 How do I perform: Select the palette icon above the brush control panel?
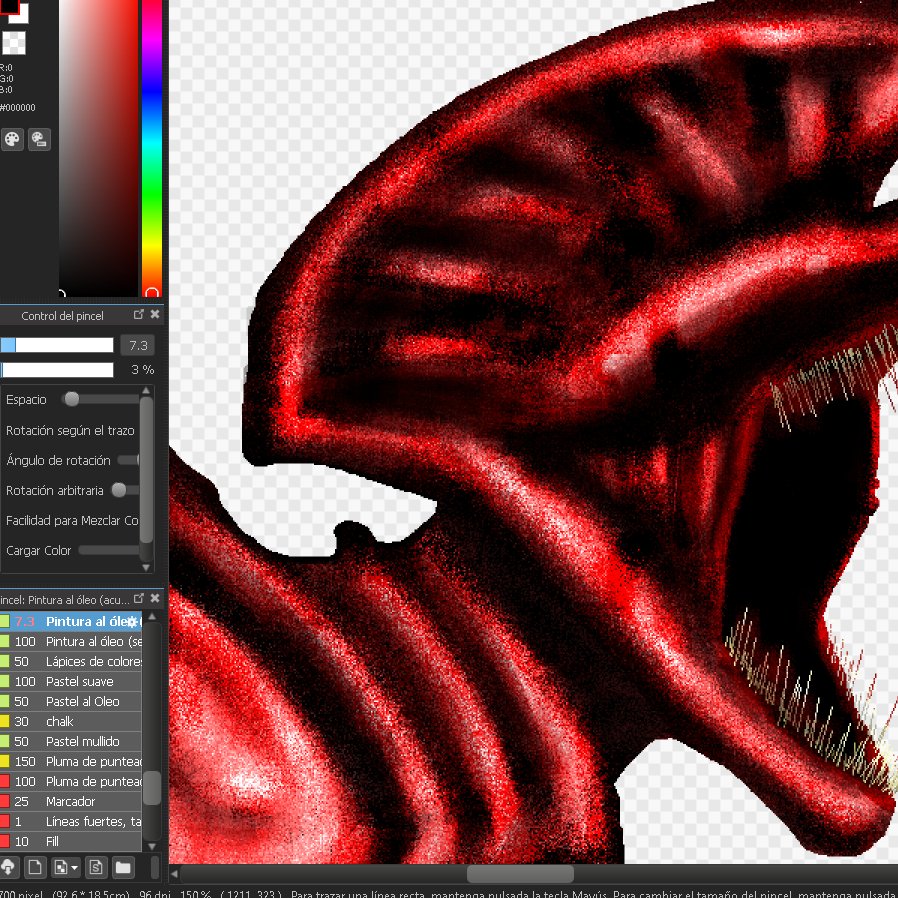coord(12,139)
